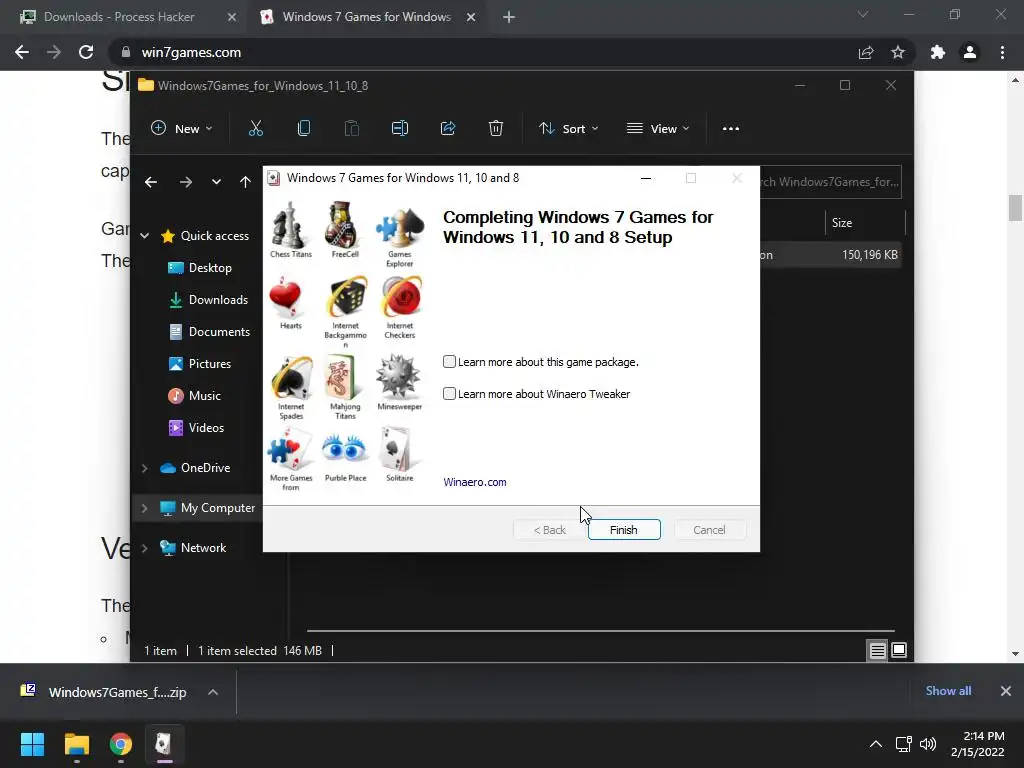The image size is (1024, 768).
Task: Click Show all downloads
Action: pyautogui.click(x=948, y=691)
